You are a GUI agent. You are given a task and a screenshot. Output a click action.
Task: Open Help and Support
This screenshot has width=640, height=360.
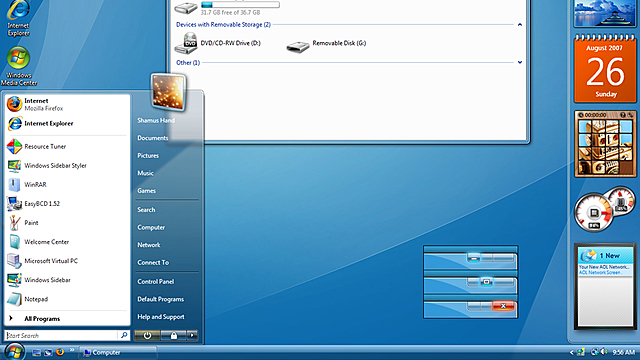click(x=161, y=317)
